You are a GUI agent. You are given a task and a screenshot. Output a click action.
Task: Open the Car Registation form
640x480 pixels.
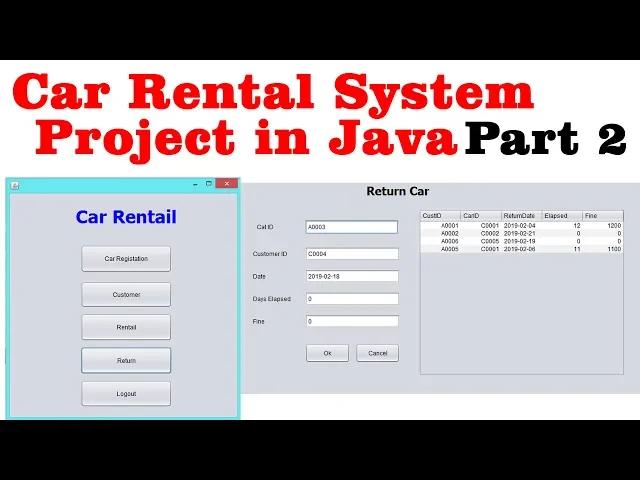126,258
